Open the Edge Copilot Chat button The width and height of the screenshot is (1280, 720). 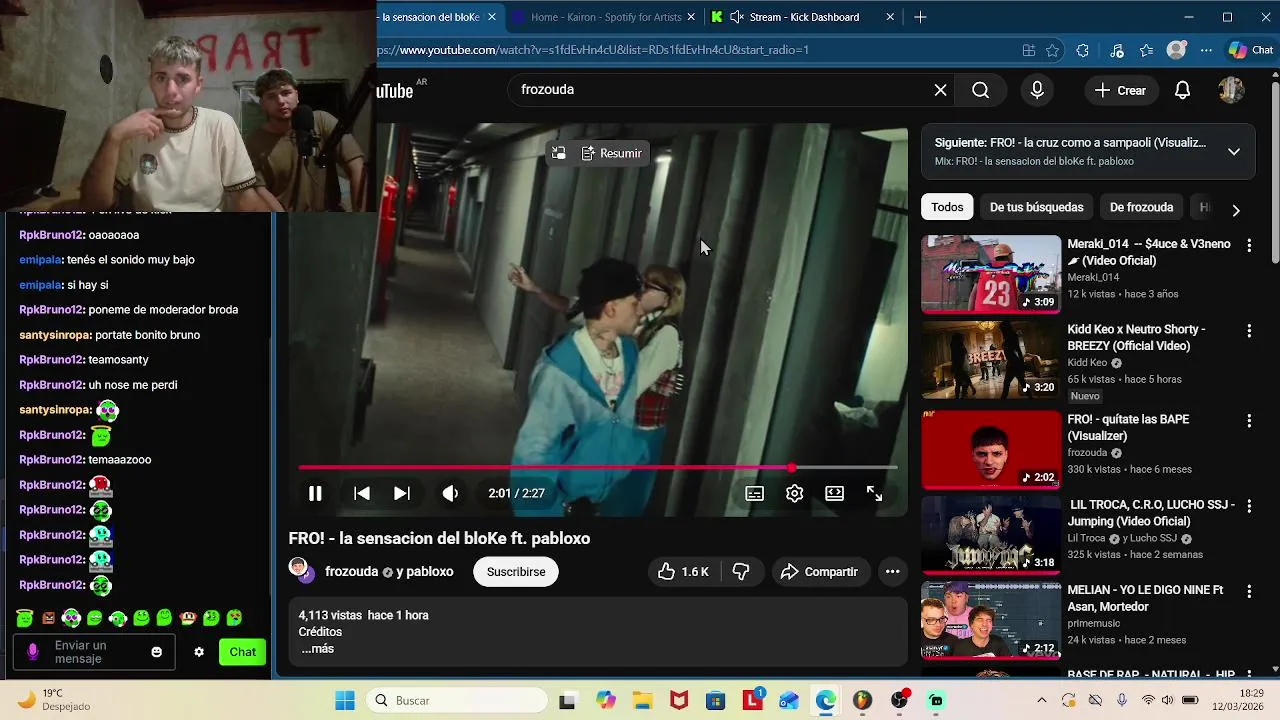click(x=1251, y=50)
